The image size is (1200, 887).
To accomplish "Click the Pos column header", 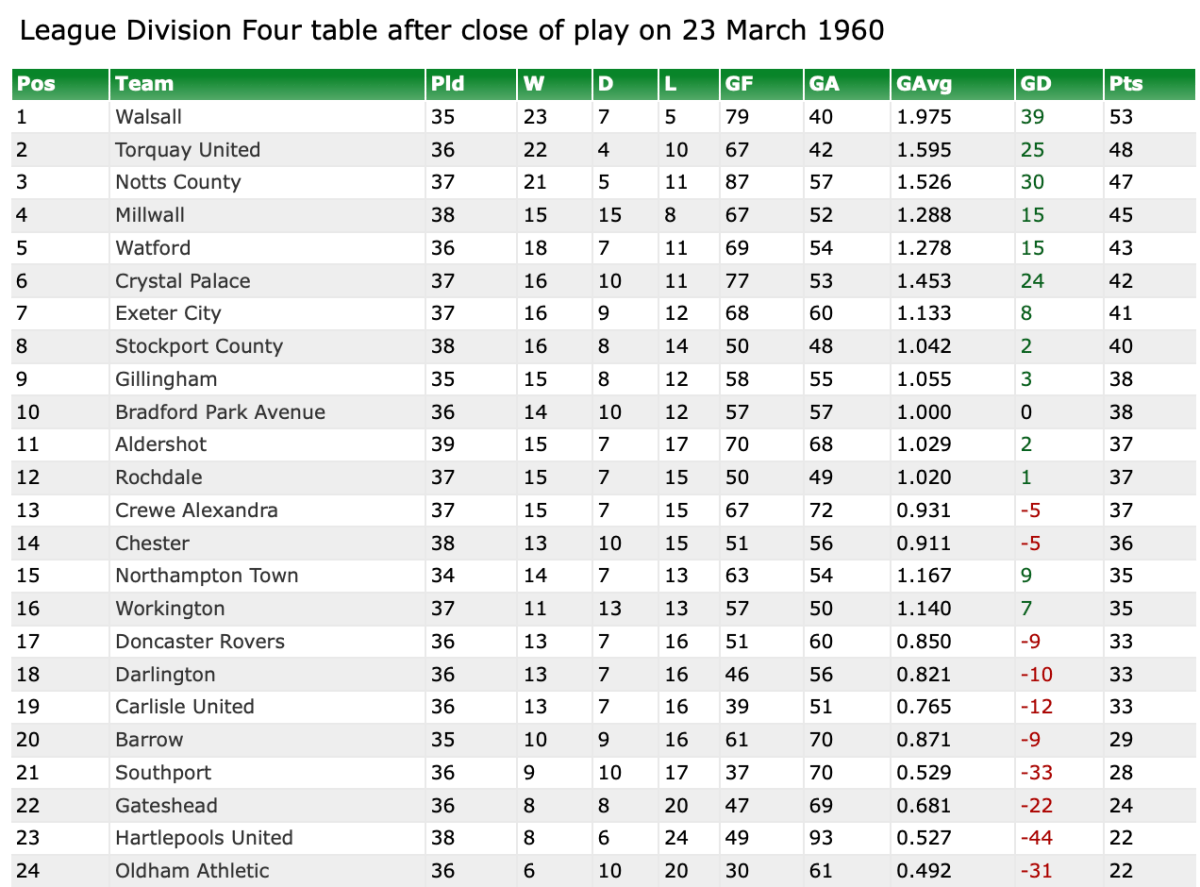I will [36, 84].
